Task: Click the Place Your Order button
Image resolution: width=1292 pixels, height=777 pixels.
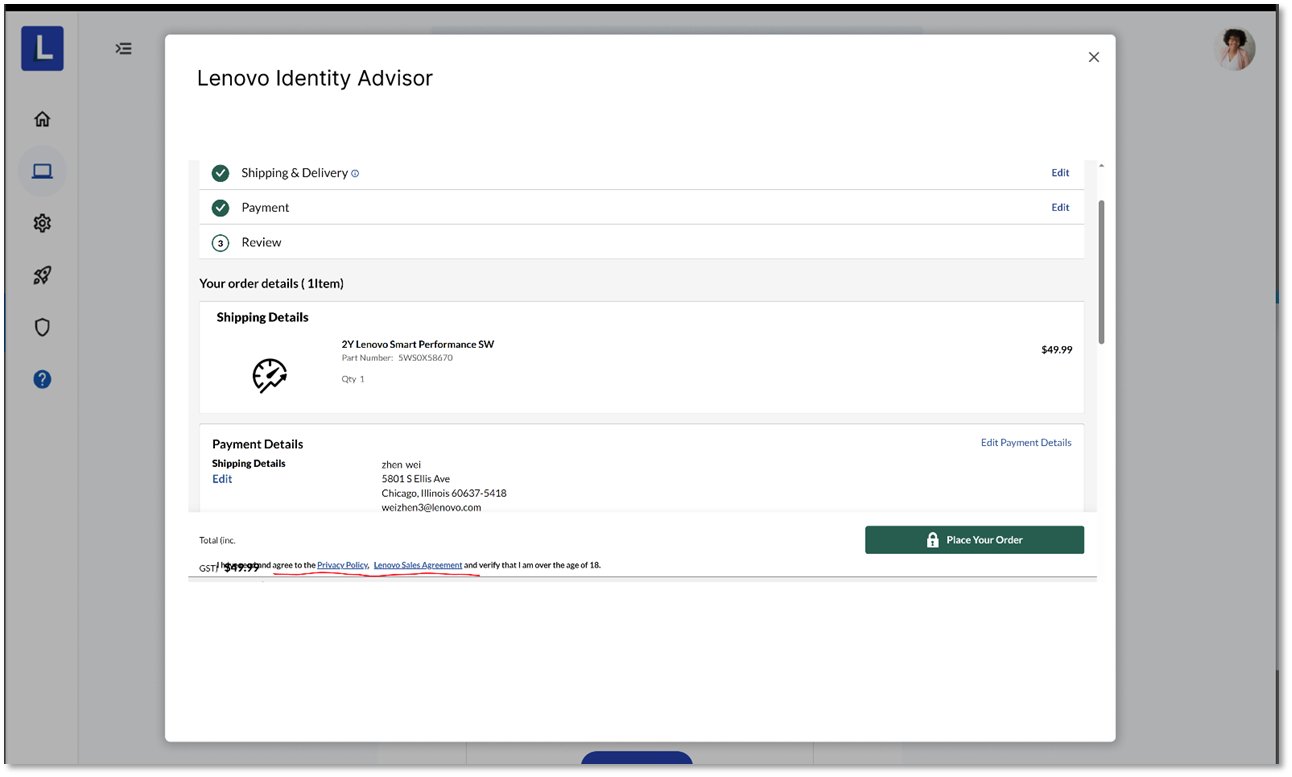Action: (974, 540)
